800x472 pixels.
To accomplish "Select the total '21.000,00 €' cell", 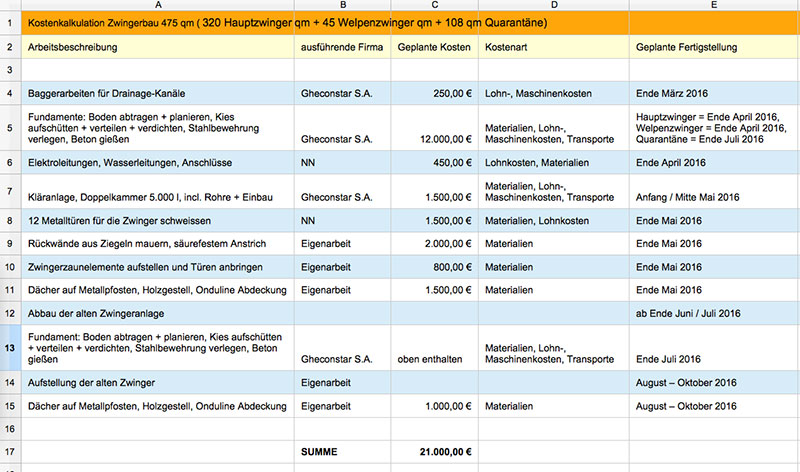I will click(x=435, y=452).
